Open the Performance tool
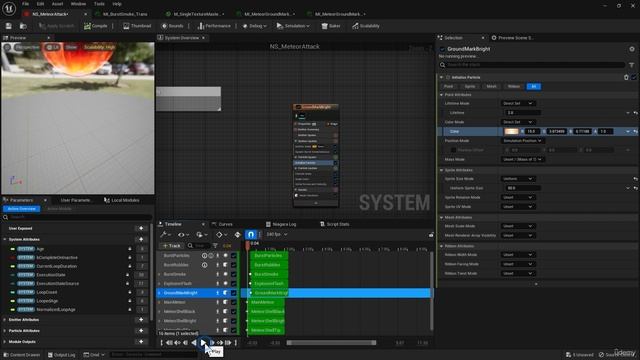This screenshot has height=360, width=640. pyautogui.click(x=214, y=26)
